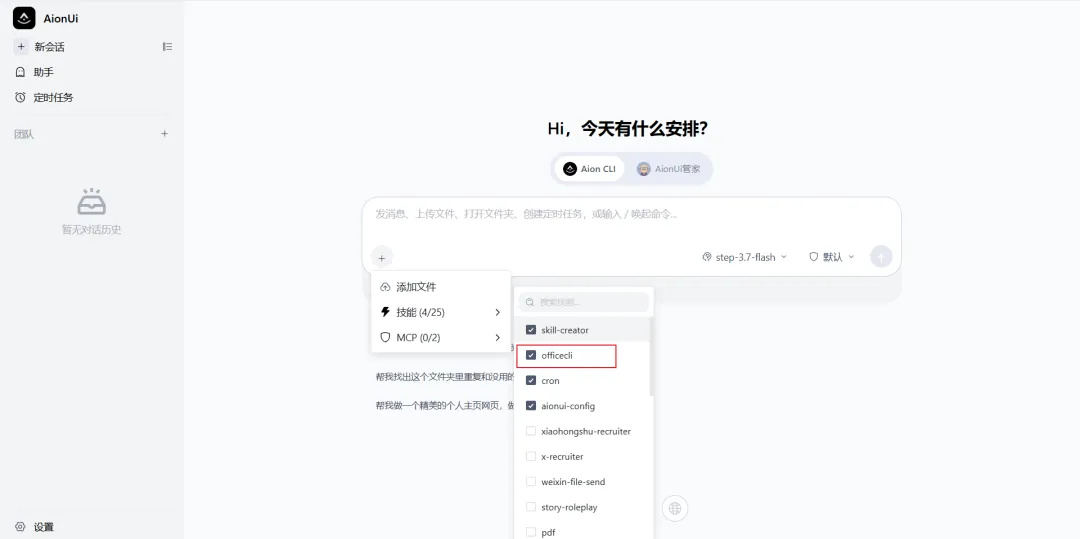Click the gear icon next to 设置
Viewport: 1080px width, 539px height.
click(x=21, y=527)
